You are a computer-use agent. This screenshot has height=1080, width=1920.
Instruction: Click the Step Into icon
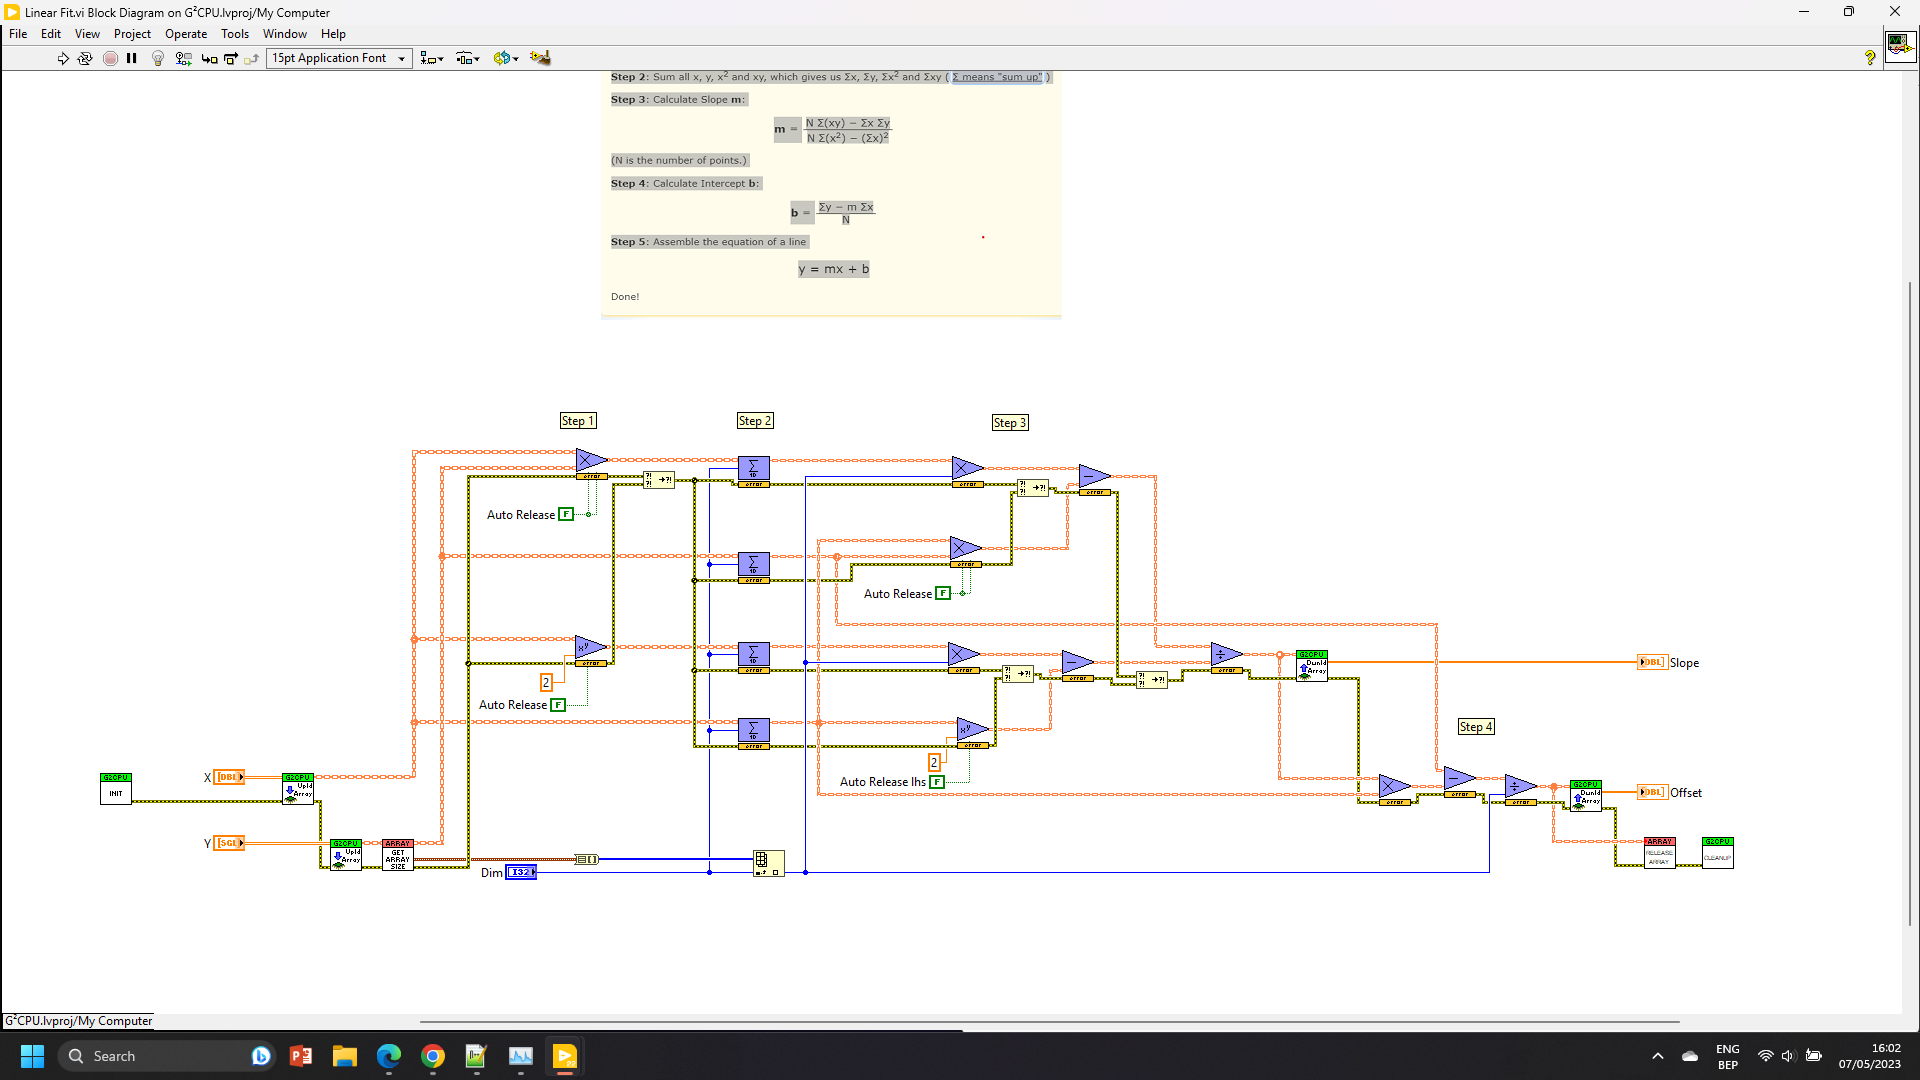[209, 59]
